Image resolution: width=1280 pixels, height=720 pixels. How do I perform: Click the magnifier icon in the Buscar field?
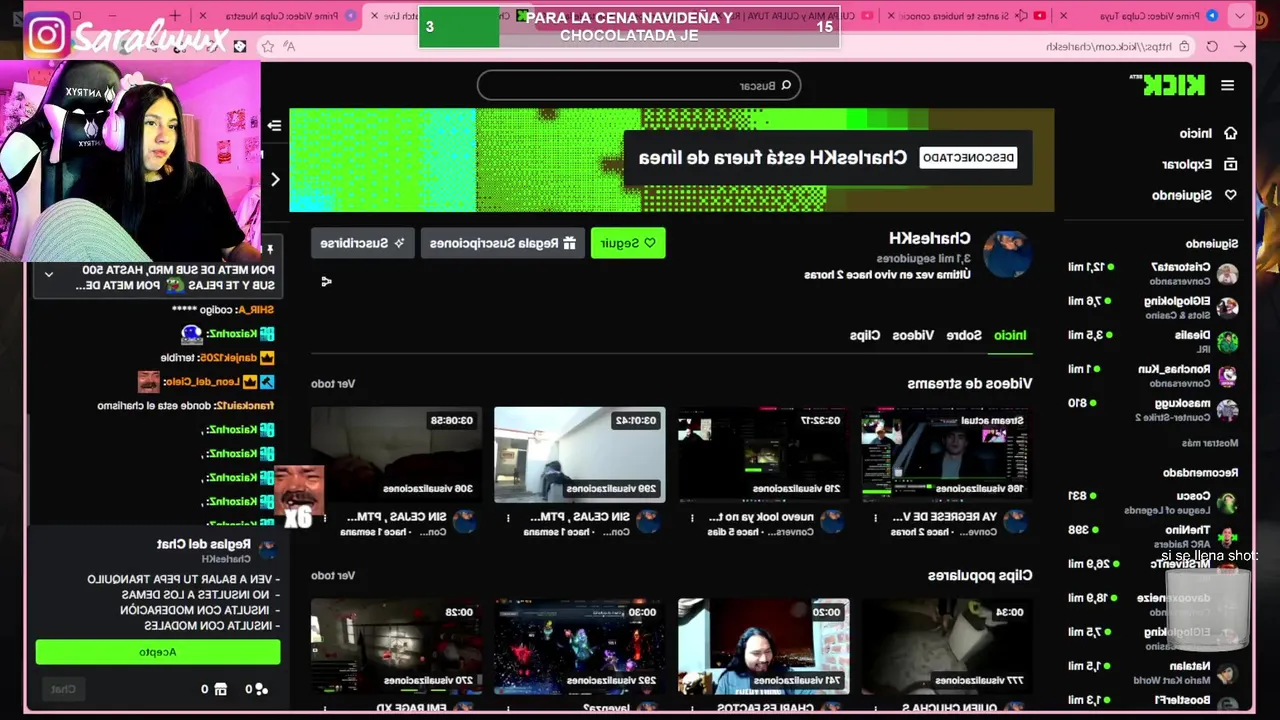click(x=785, y=86)
